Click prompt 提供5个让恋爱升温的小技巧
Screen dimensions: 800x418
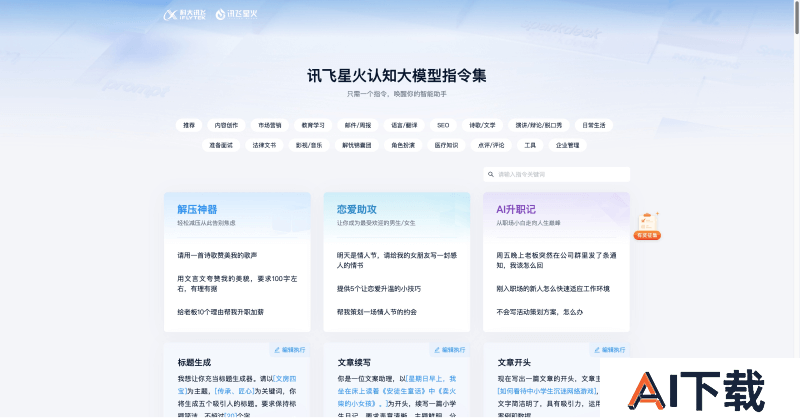pyautogui.click(x=379, y=289)
